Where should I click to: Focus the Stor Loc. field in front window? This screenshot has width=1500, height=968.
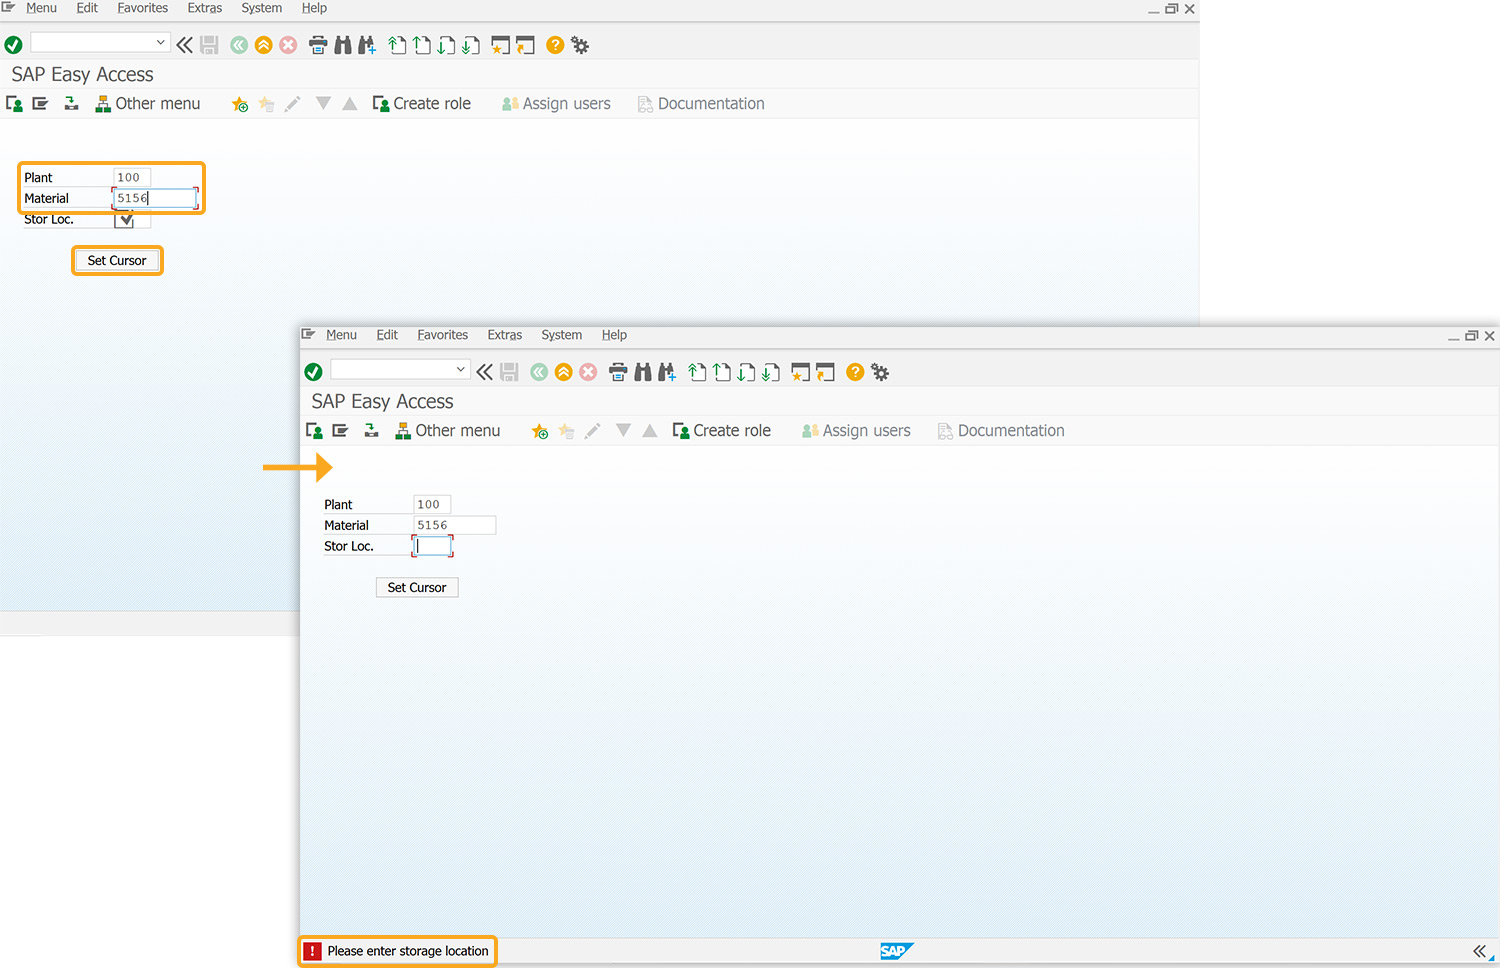[433, 546]
